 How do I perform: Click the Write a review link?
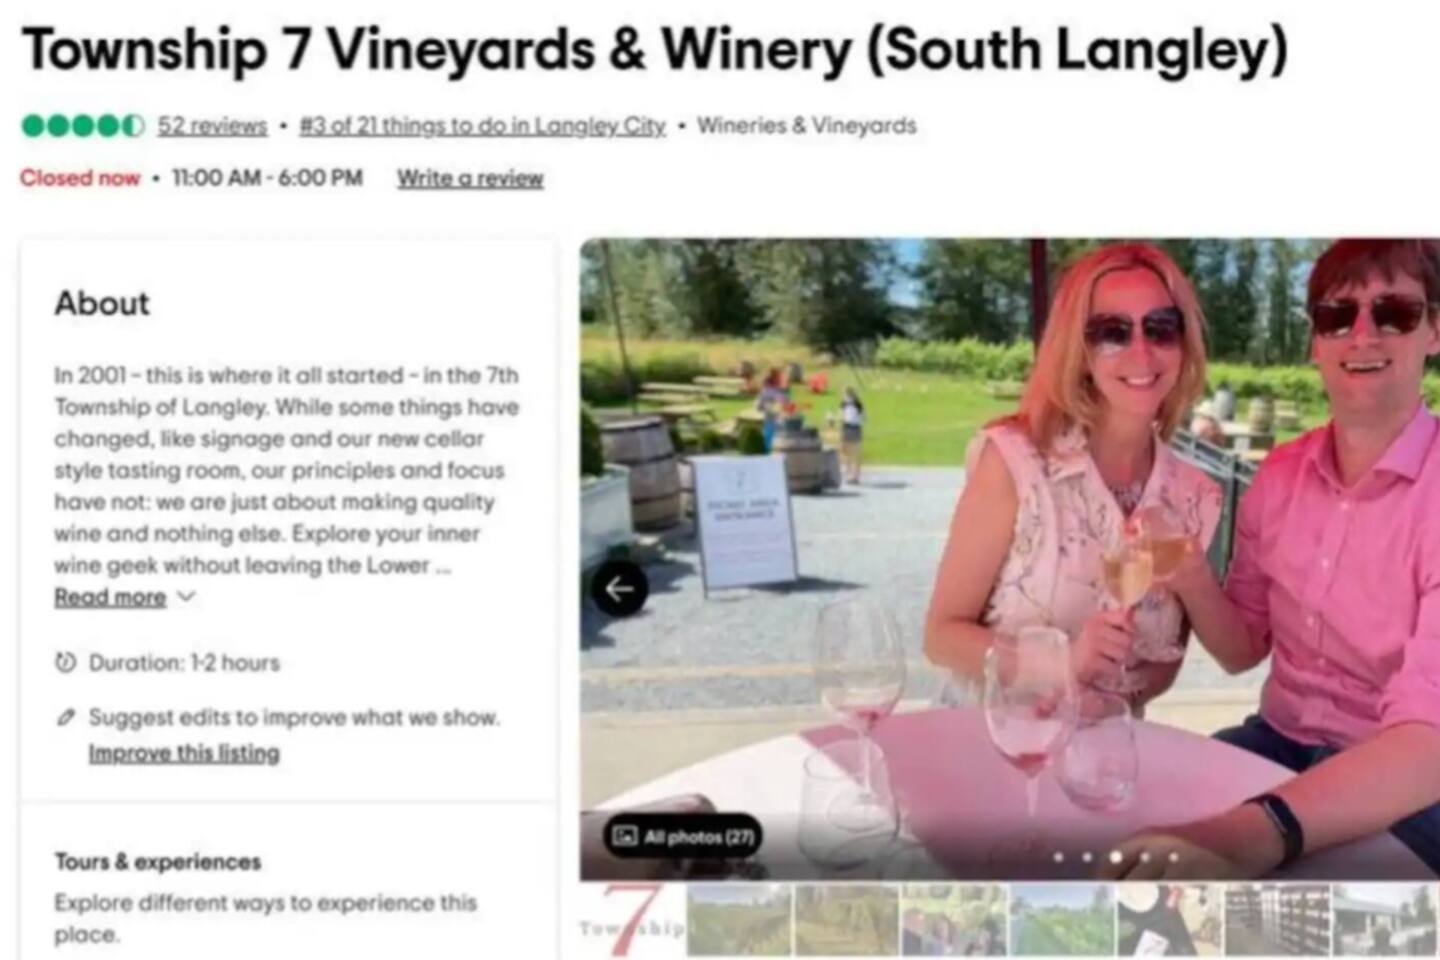point(470,178)
